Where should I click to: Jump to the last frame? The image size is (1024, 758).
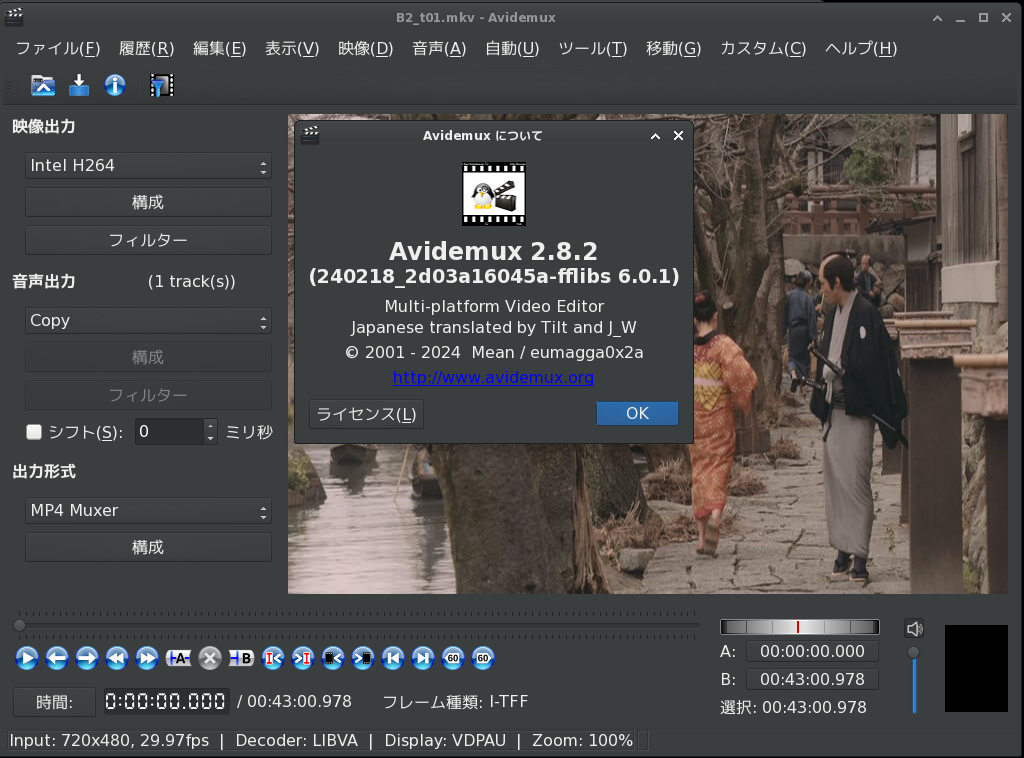(423, 658)
